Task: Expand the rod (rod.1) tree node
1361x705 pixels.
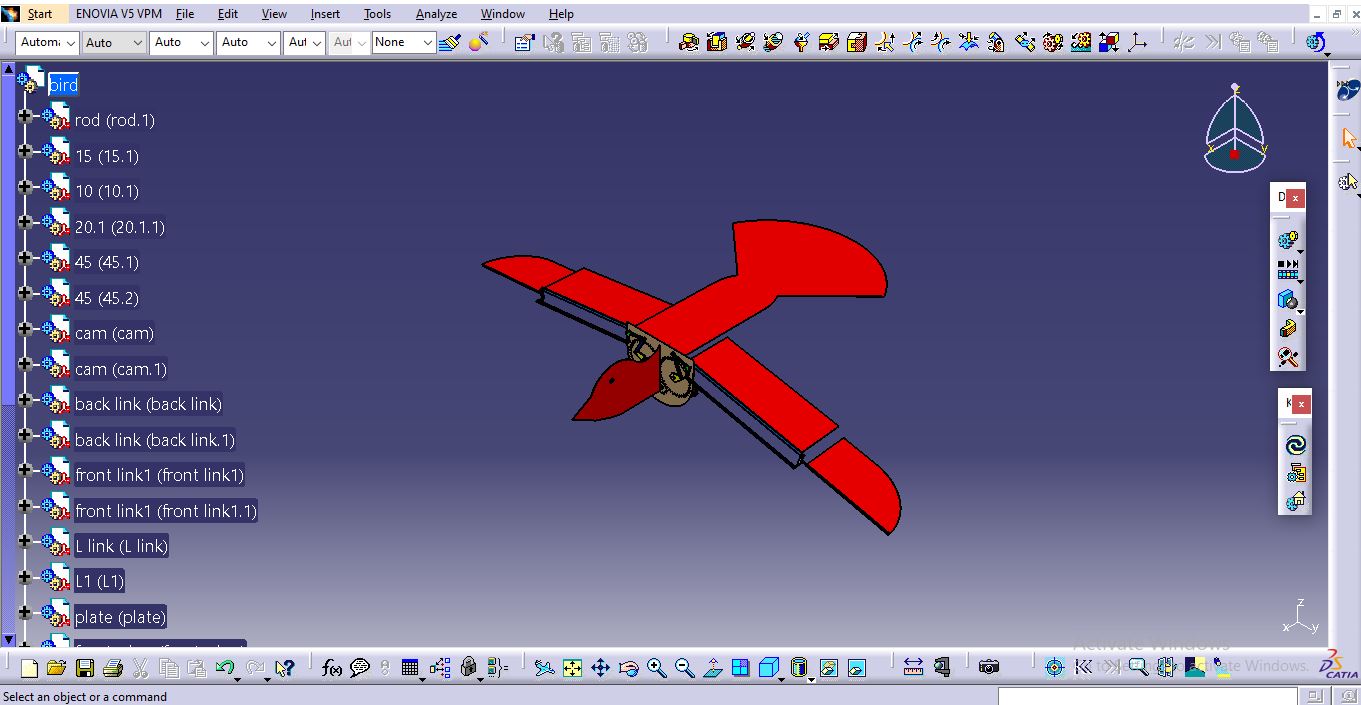Action: pos(25,116)
